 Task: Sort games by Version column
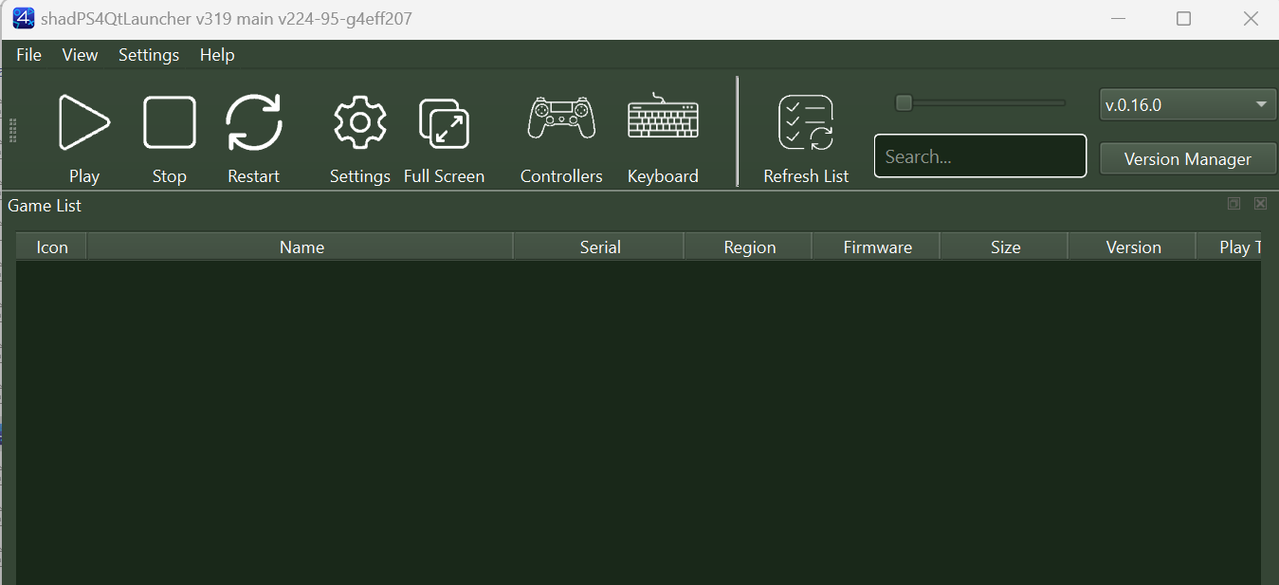[x=1133, y=247]
